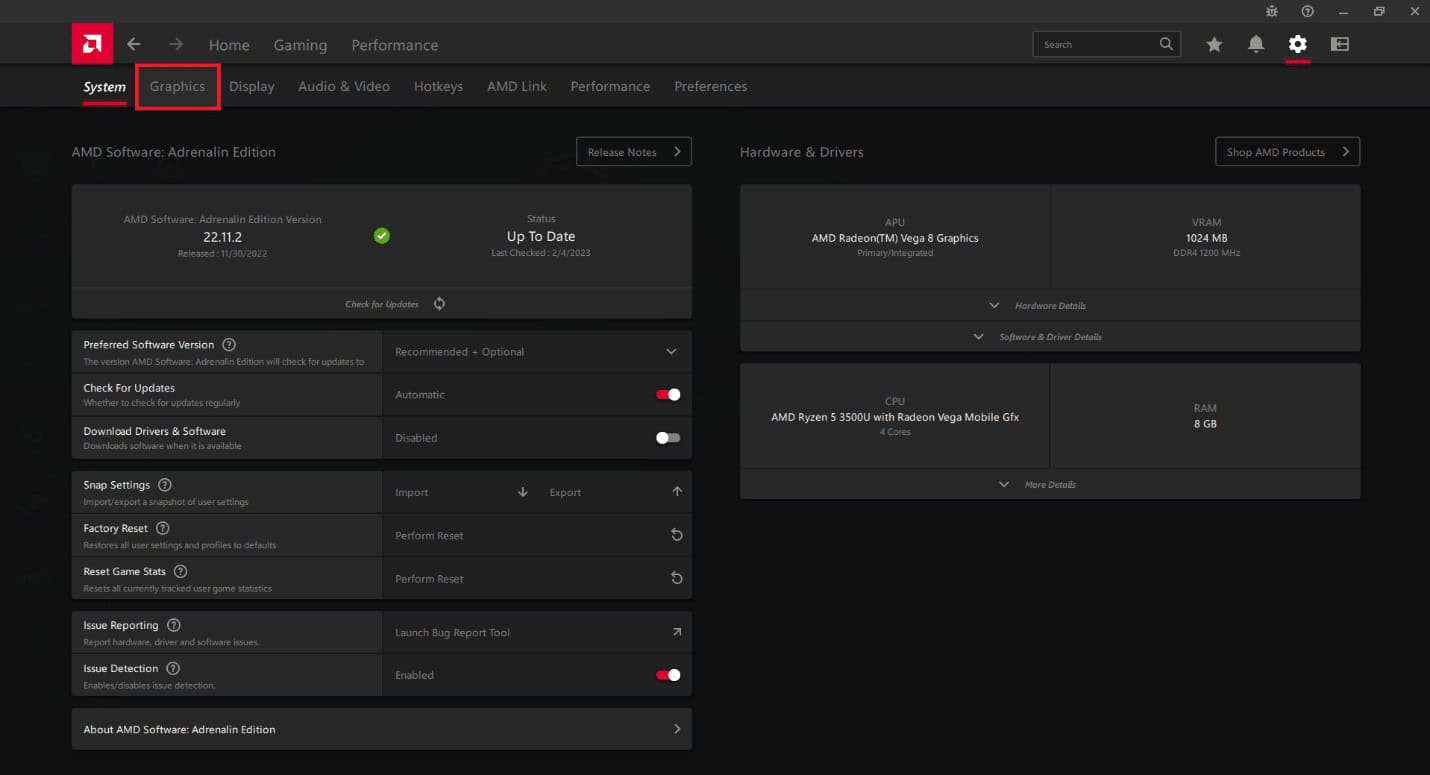Click the Release Notes button
This screenshot has width=1430, height=775.
634,152
